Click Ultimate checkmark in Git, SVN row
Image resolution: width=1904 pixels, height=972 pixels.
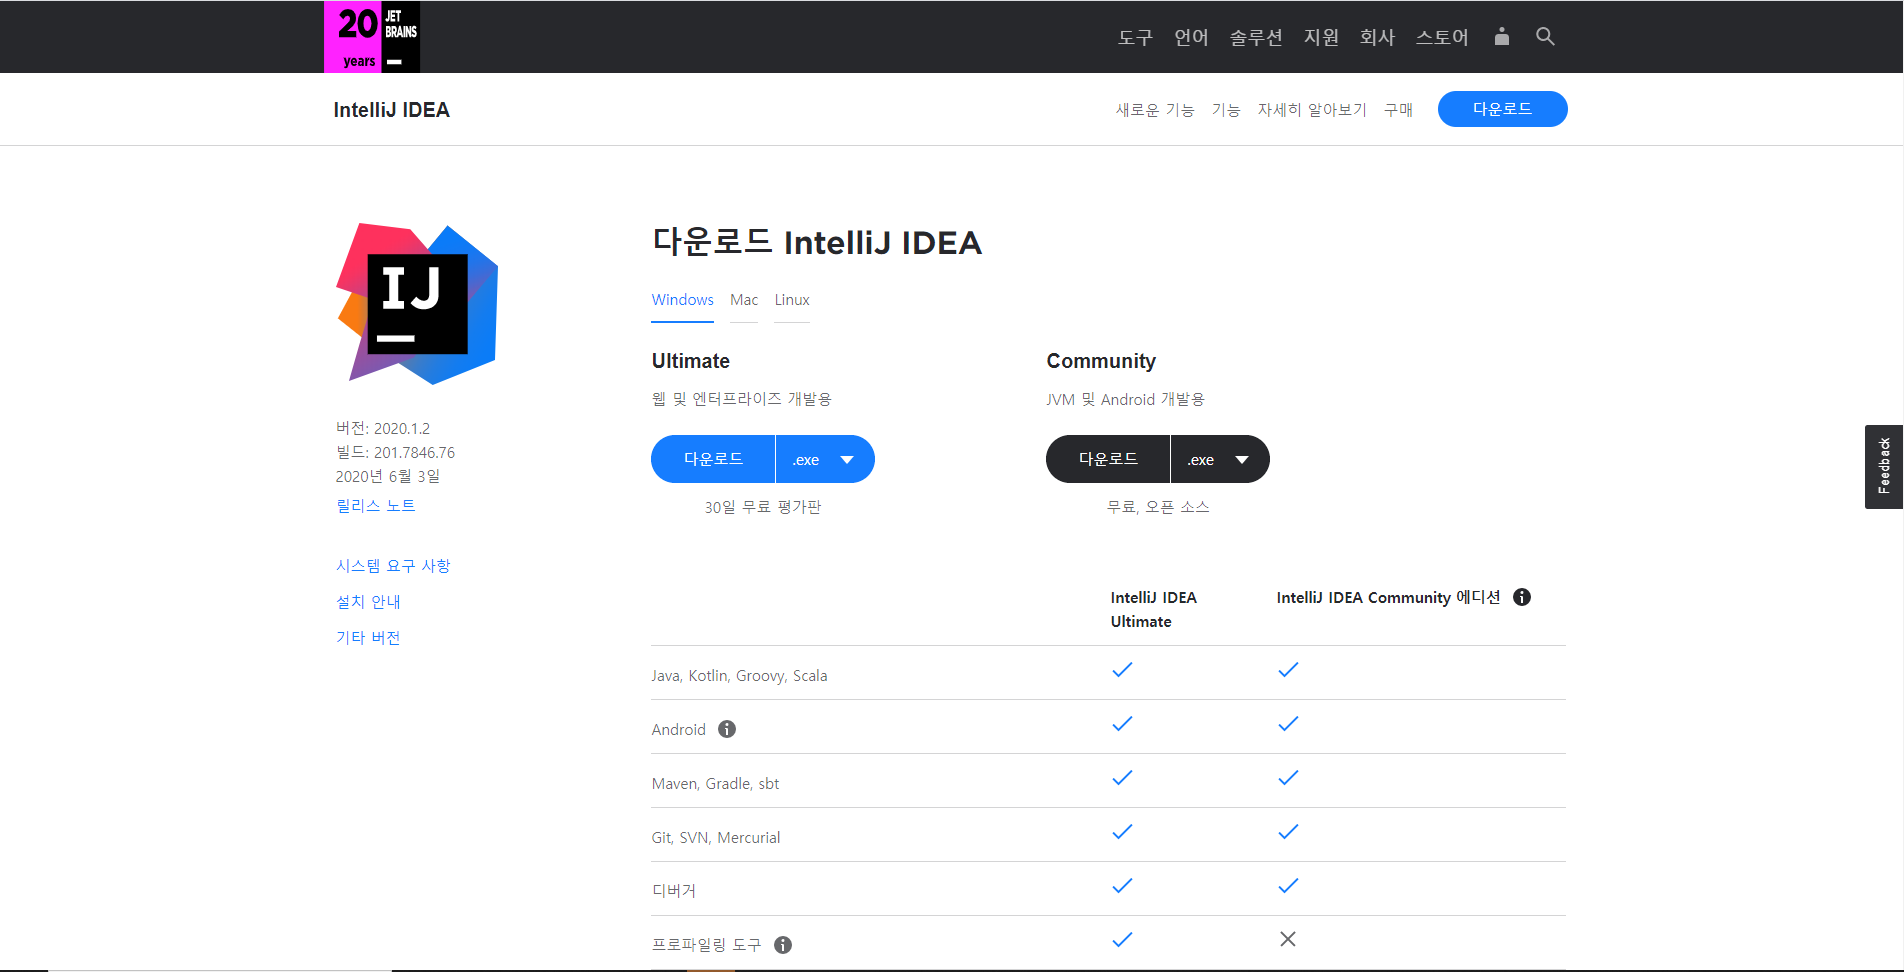tap(1122, 832)
